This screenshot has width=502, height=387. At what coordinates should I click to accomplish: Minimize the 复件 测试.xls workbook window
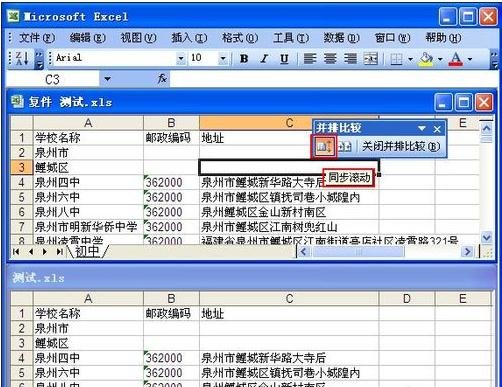(443, 102)
